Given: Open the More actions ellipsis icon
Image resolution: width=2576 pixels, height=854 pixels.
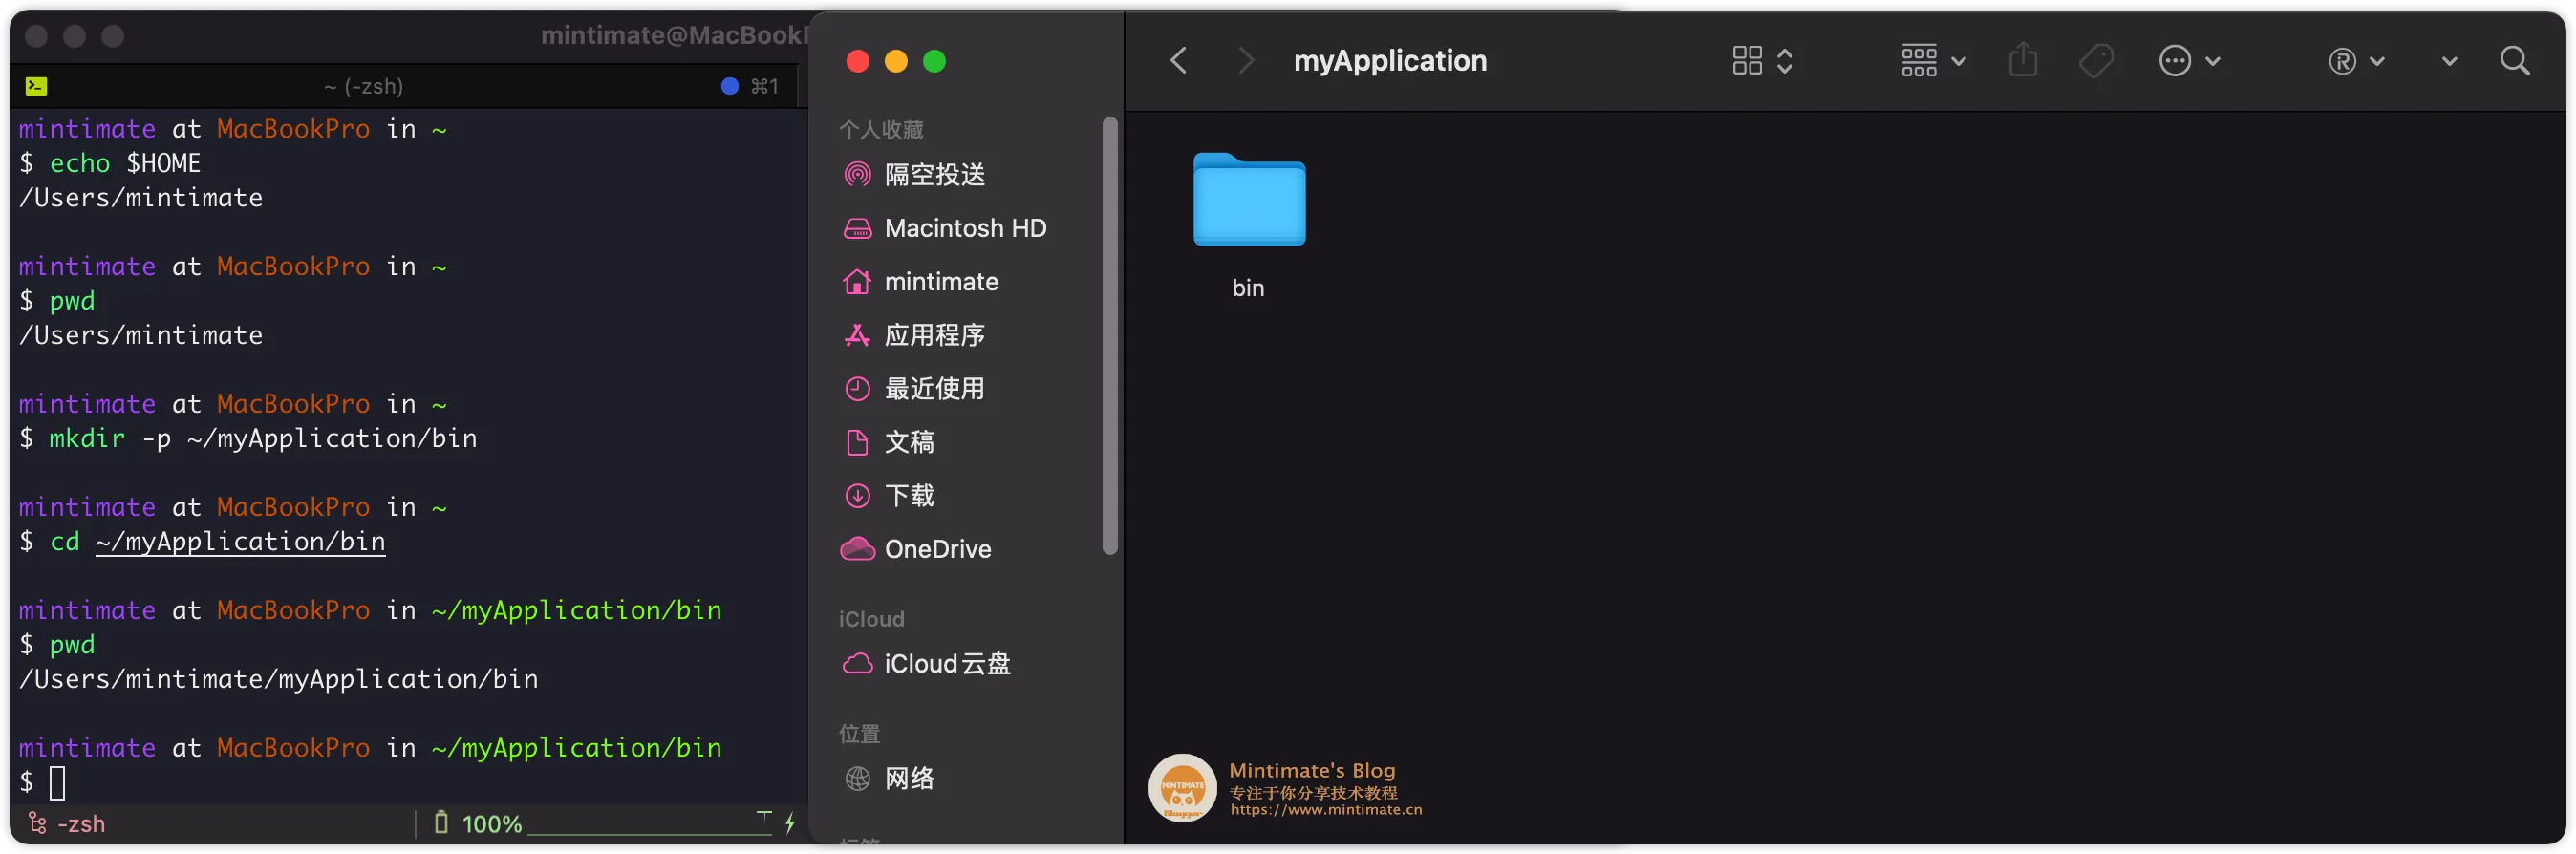Looking at the screenshot, I should [2175, 61].
